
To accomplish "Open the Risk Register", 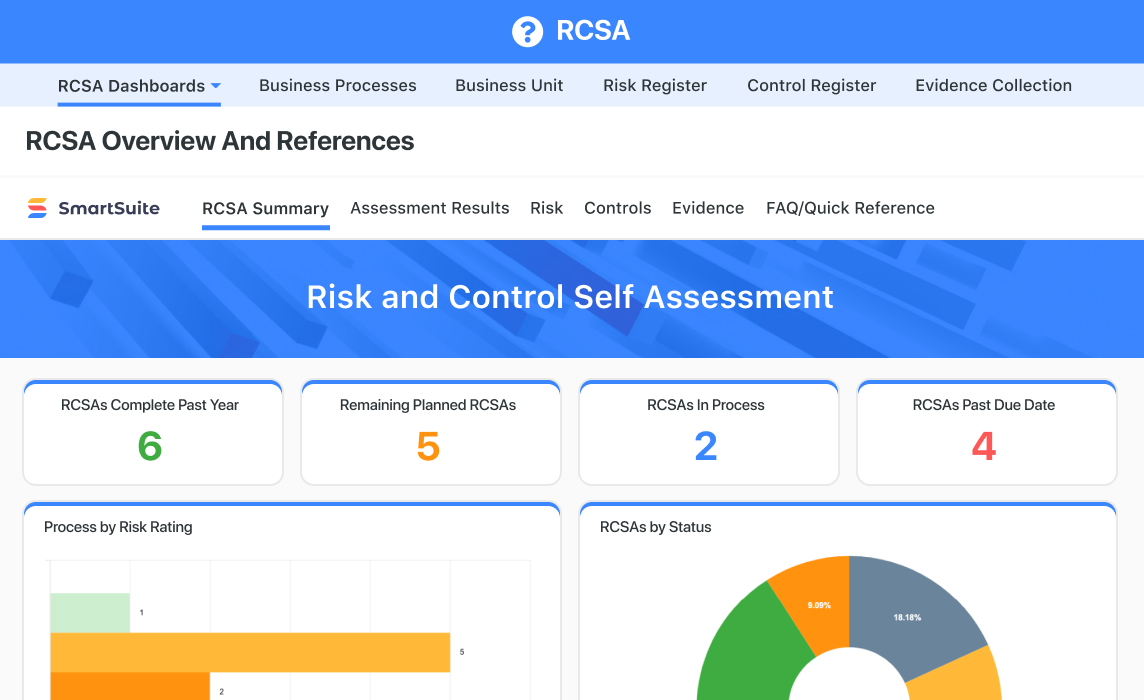I will click(654, 86).
